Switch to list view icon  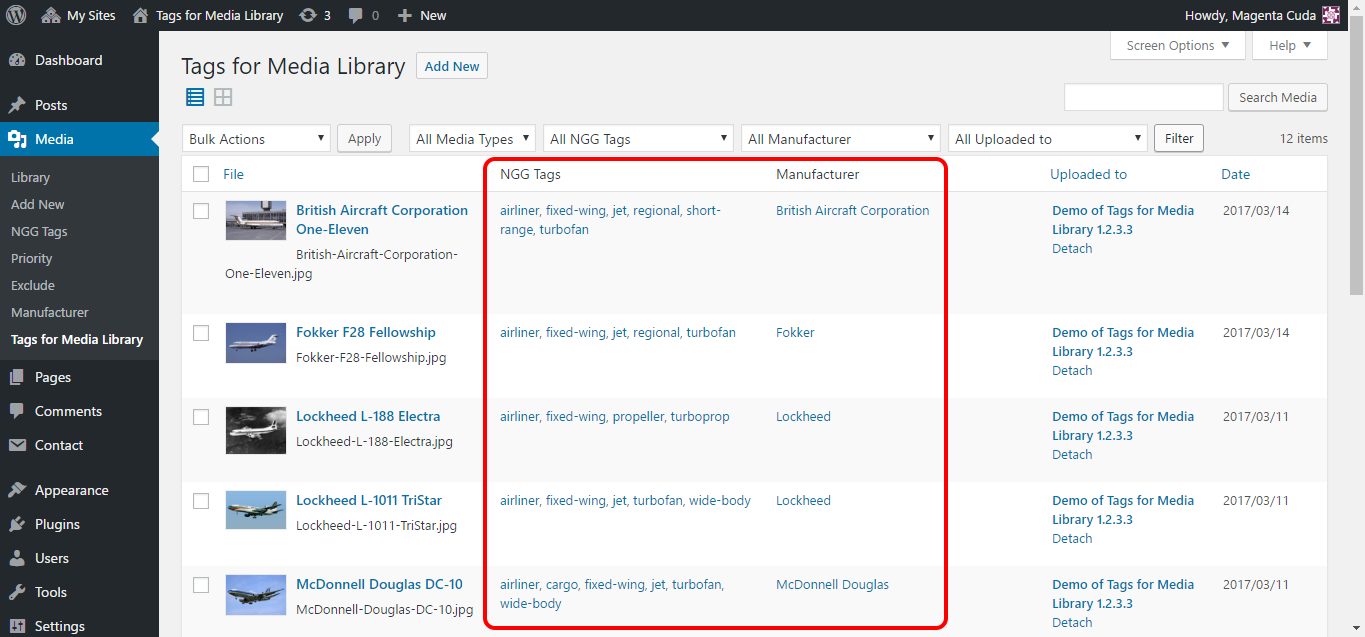coord(195,97)
